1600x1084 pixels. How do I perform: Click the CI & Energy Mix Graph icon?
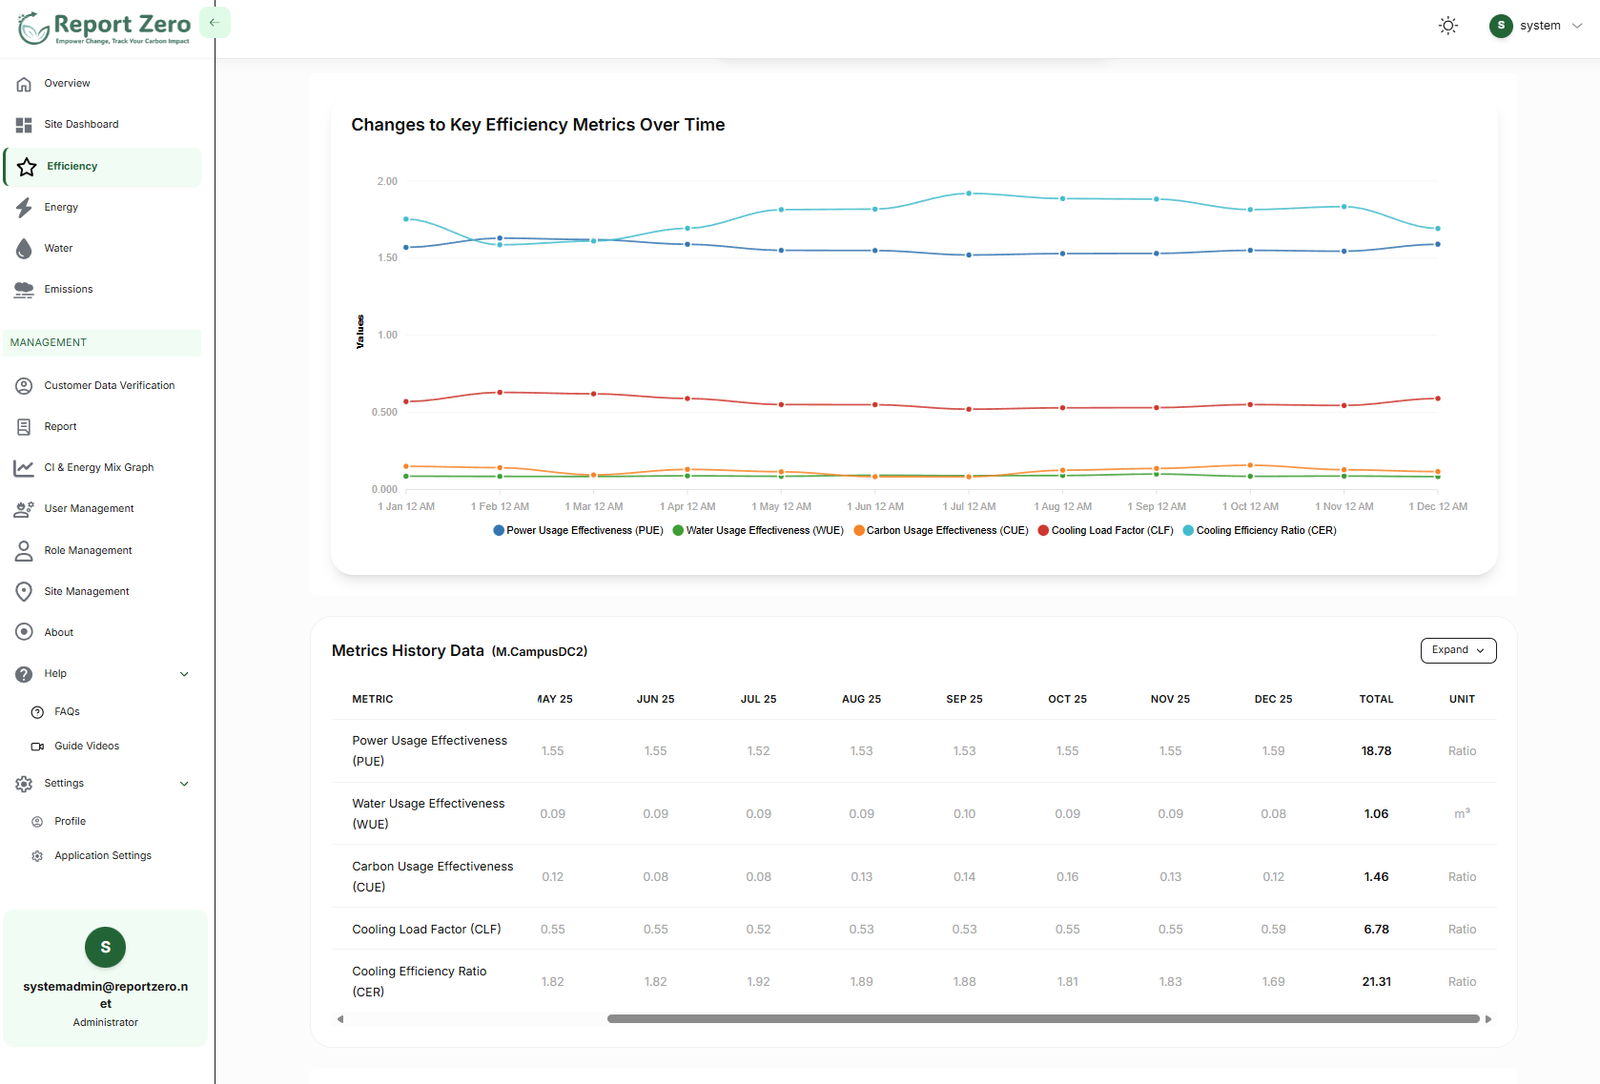(x=24, y=468)
